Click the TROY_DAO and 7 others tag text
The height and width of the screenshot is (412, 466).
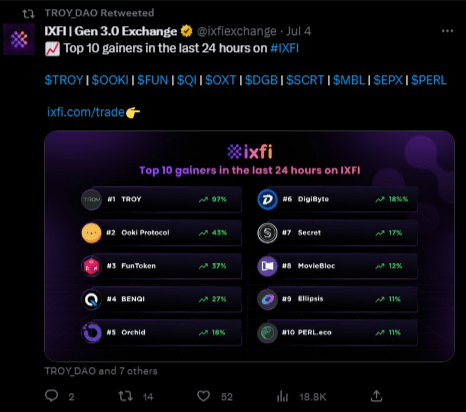click(x=101, y=371)
